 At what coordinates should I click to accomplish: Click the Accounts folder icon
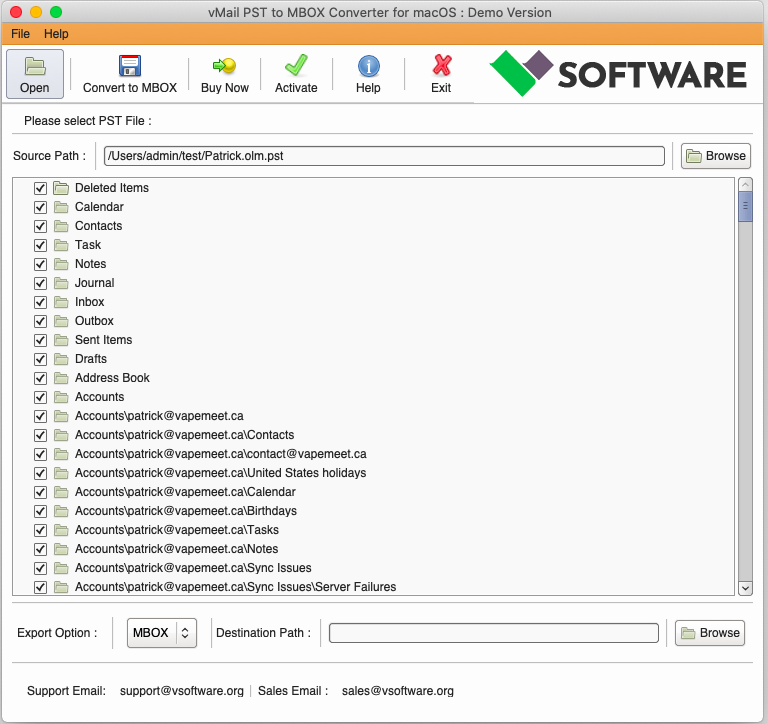[61, 397]
